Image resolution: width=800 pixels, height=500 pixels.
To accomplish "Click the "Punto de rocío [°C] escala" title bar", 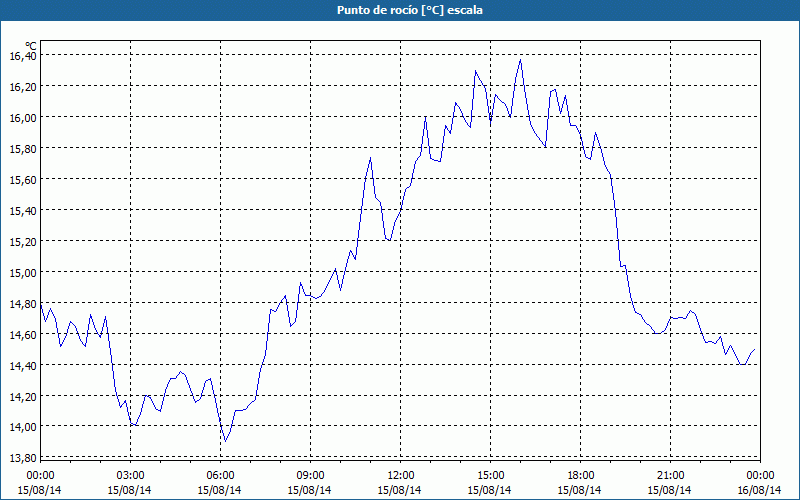I will (400, 10).
